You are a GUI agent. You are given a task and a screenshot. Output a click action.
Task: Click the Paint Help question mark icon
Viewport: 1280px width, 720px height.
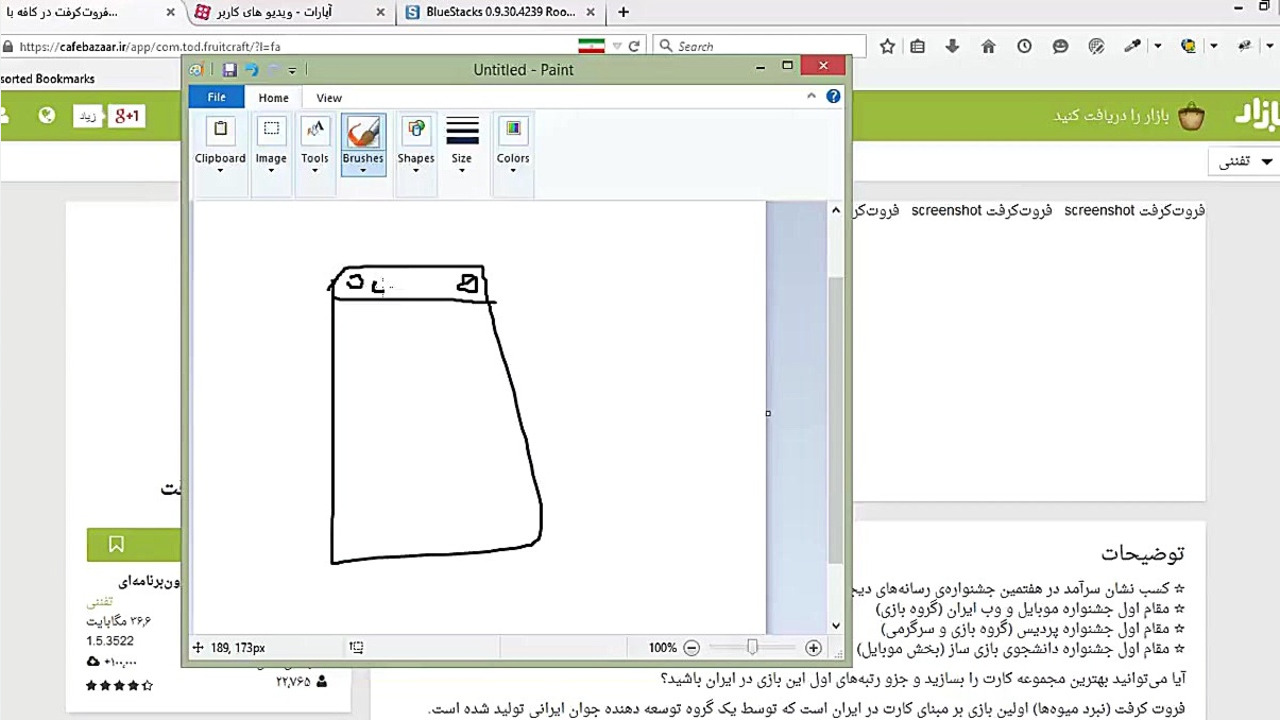(833, 96)
